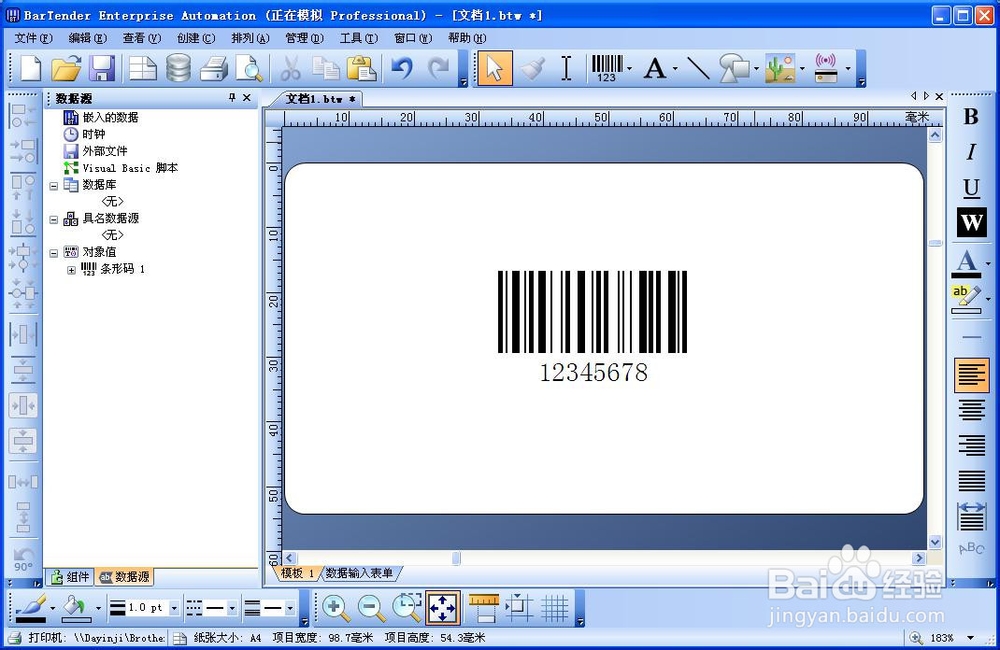The width and height of the screenshot is (1000, 650).
Task: Rotate object 90 degrees icon
Action: (x=23, y=559)
